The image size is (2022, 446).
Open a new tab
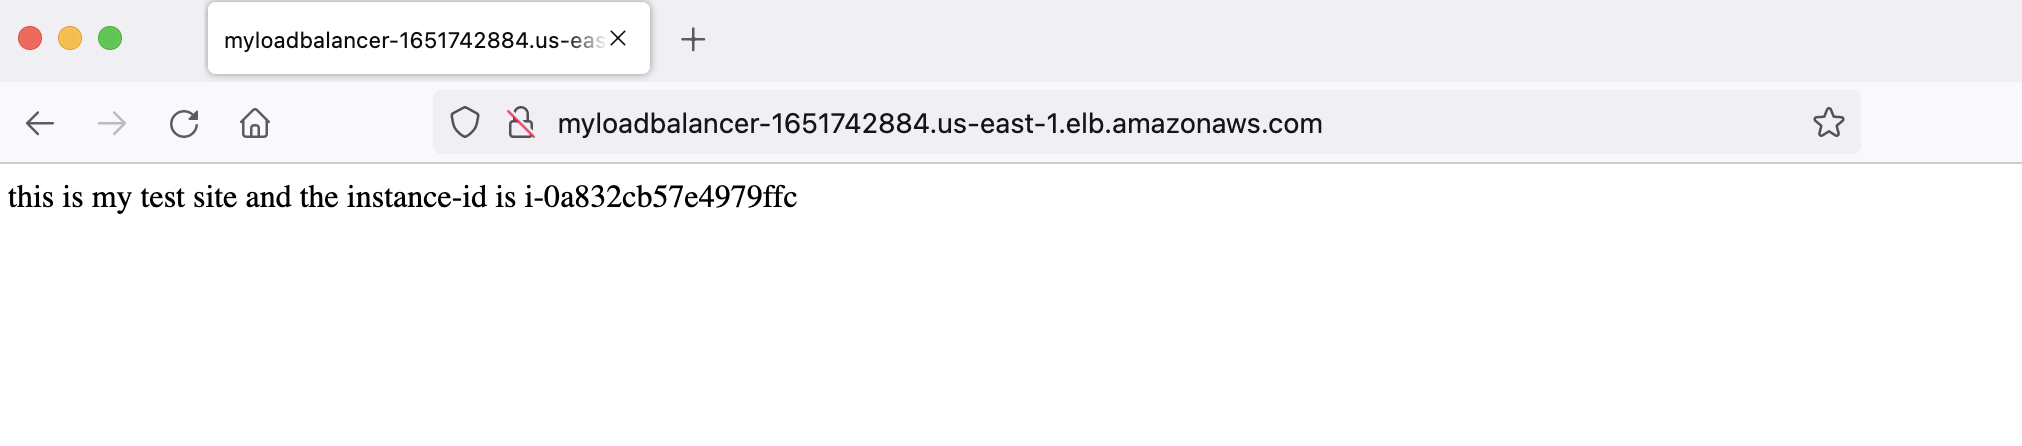coord(693,39)
